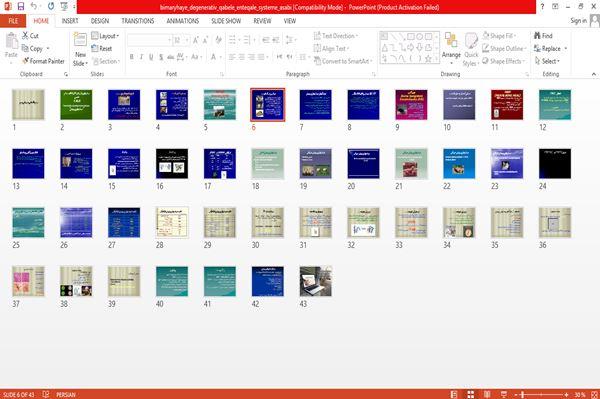The height and width of the screenshot is (399, 600).
Task: Open the FILE tab
Action: [13, 21]
